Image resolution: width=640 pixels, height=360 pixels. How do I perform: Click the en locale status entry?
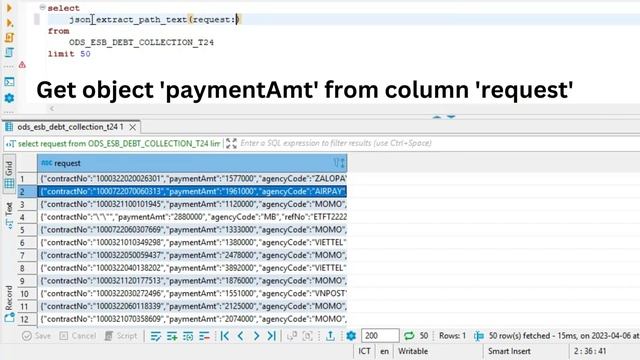(384, 351)
